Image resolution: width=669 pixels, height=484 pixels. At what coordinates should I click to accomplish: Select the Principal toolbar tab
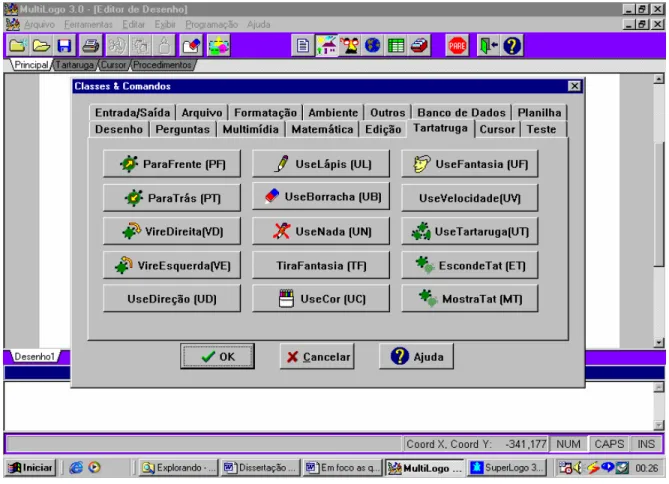[31, 65]
